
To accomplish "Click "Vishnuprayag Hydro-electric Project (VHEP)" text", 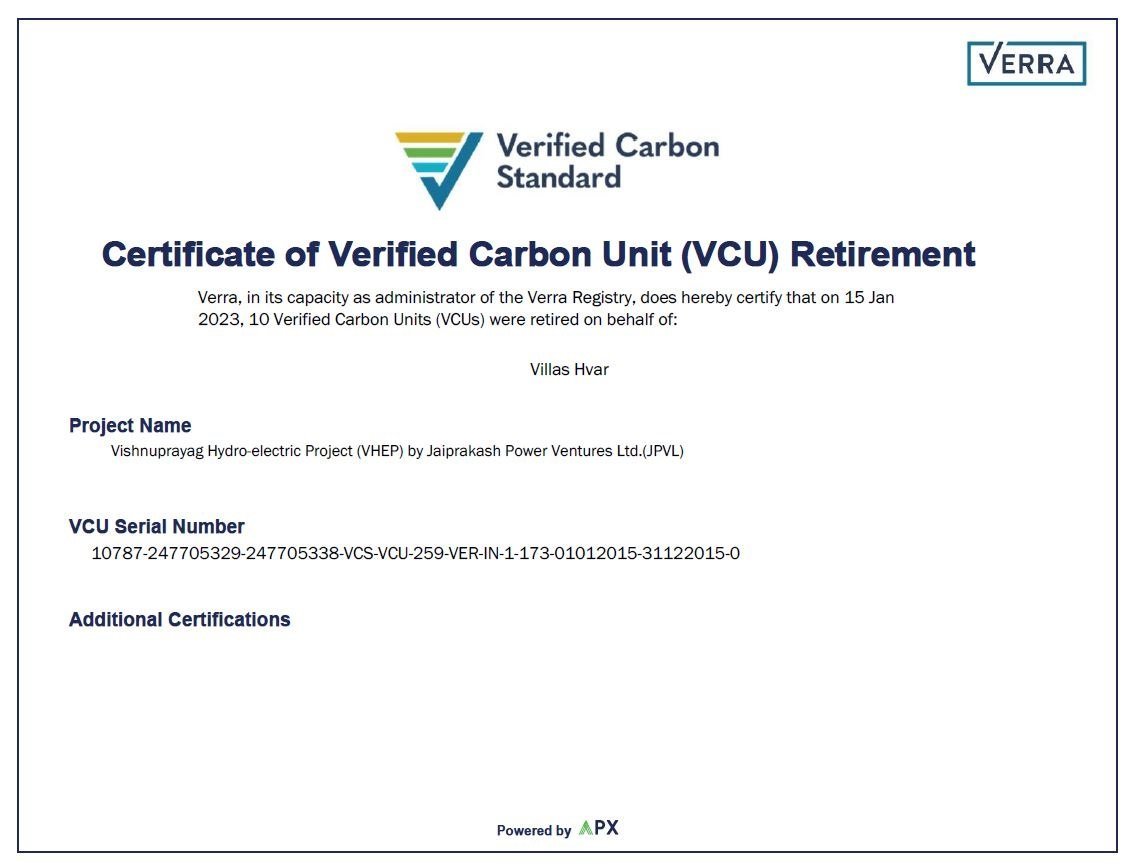I will (257, 451).
